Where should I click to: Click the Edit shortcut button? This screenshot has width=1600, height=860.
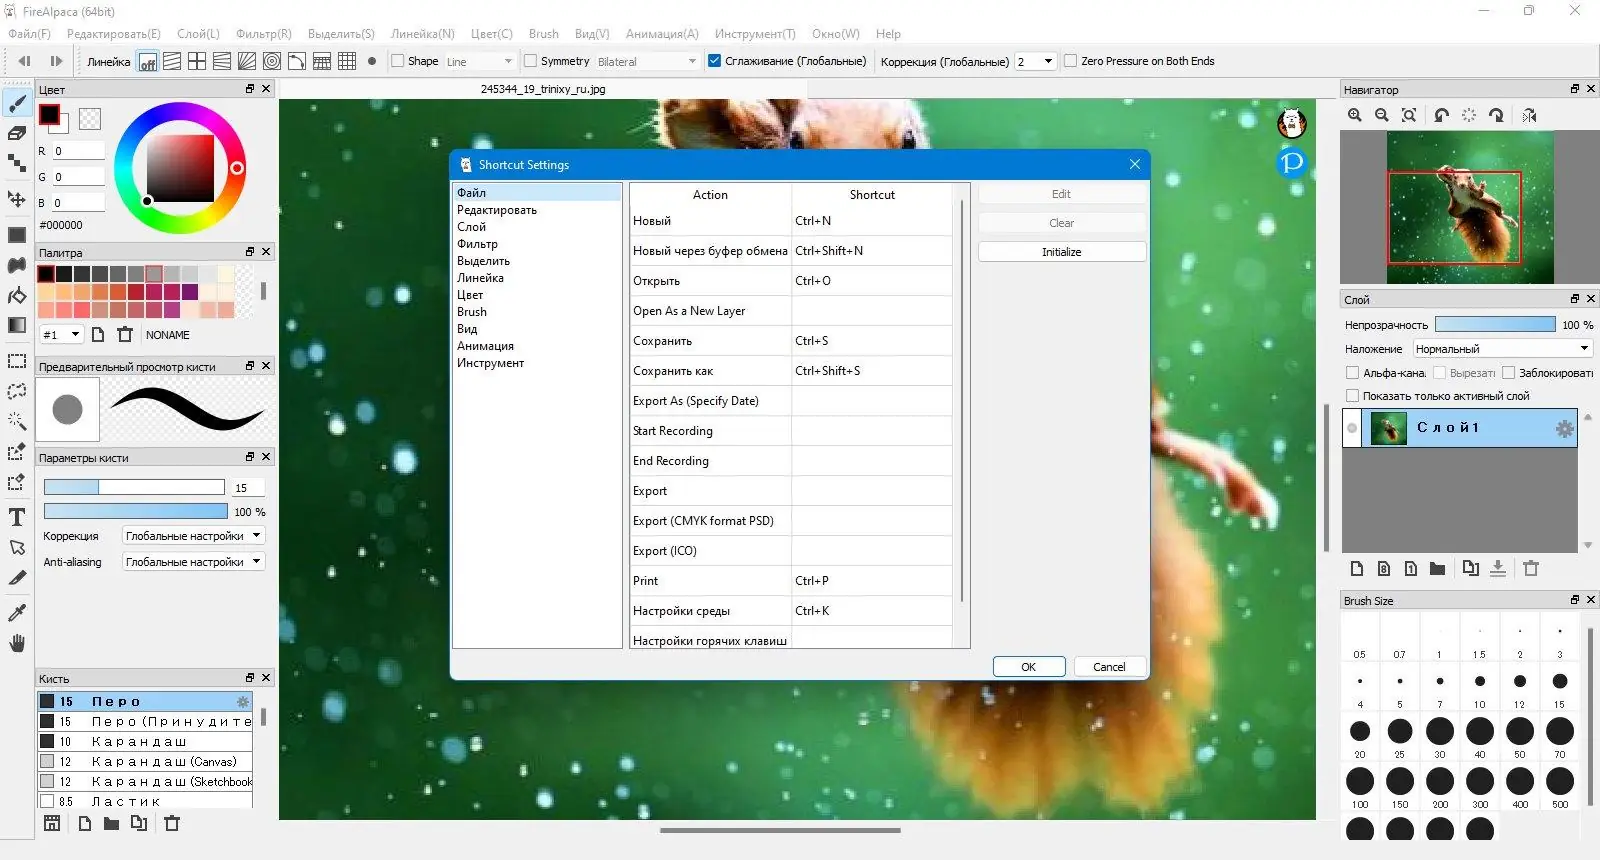point(1062,194)
